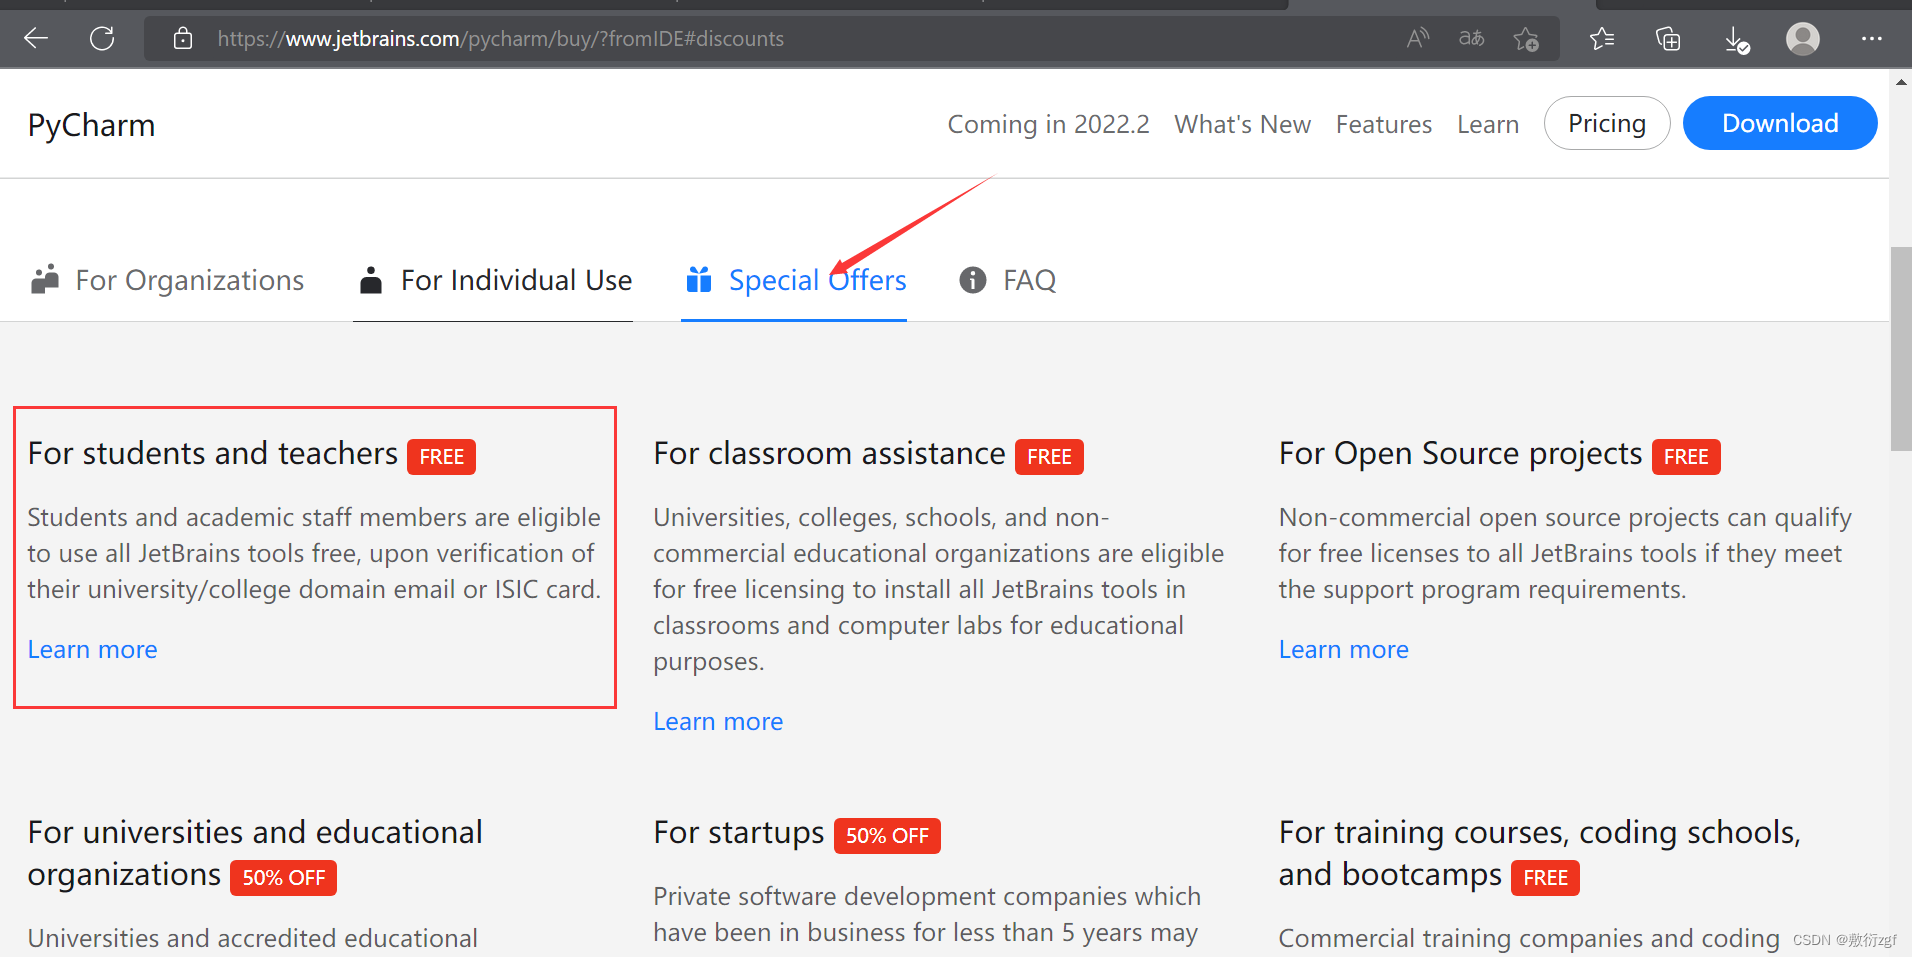Open the Learn page
Image resolution: width=1912 pixels, height=957 pixels.
1488,124
